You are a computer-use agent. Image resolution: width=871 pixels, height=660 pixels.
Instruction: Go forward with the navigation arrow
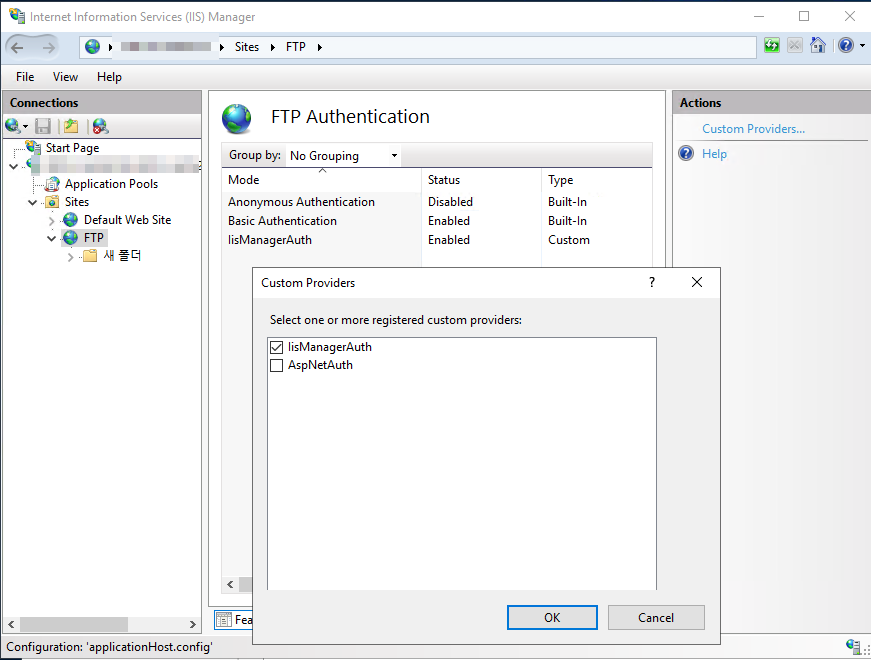pyautogui.click(x=49, y=48)
